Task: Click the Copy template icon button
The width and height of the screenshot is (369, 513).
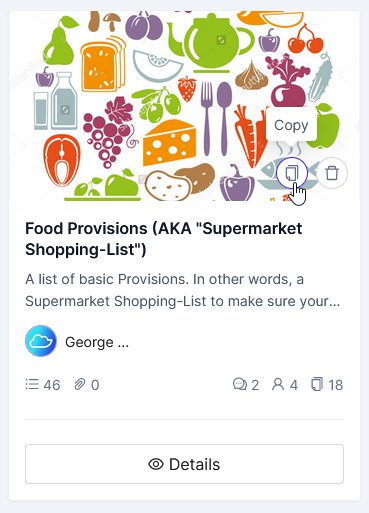Action: [x=292, y=173]
